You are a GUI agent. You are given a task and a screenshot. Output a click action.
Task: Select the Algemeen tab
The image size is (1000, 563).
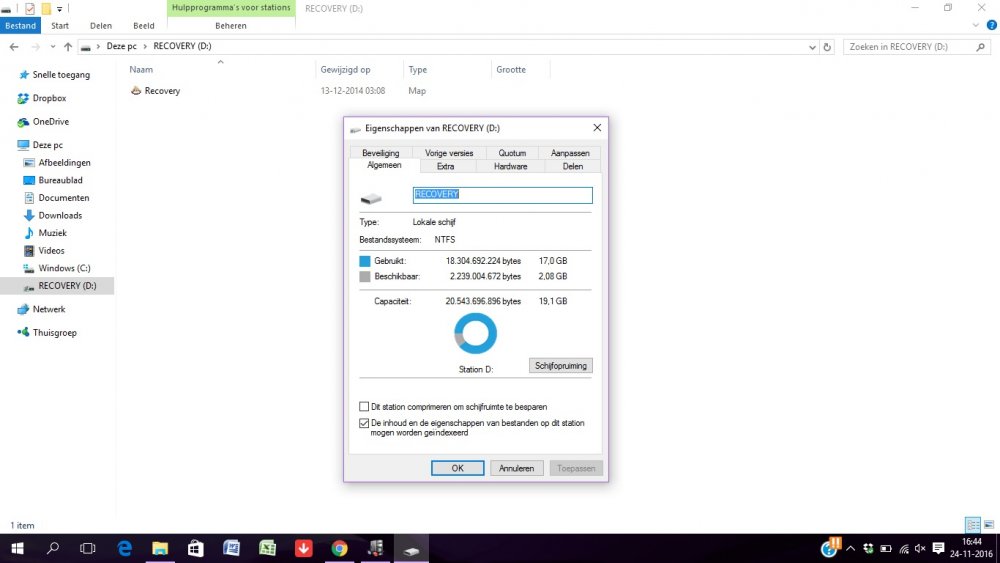384,165
